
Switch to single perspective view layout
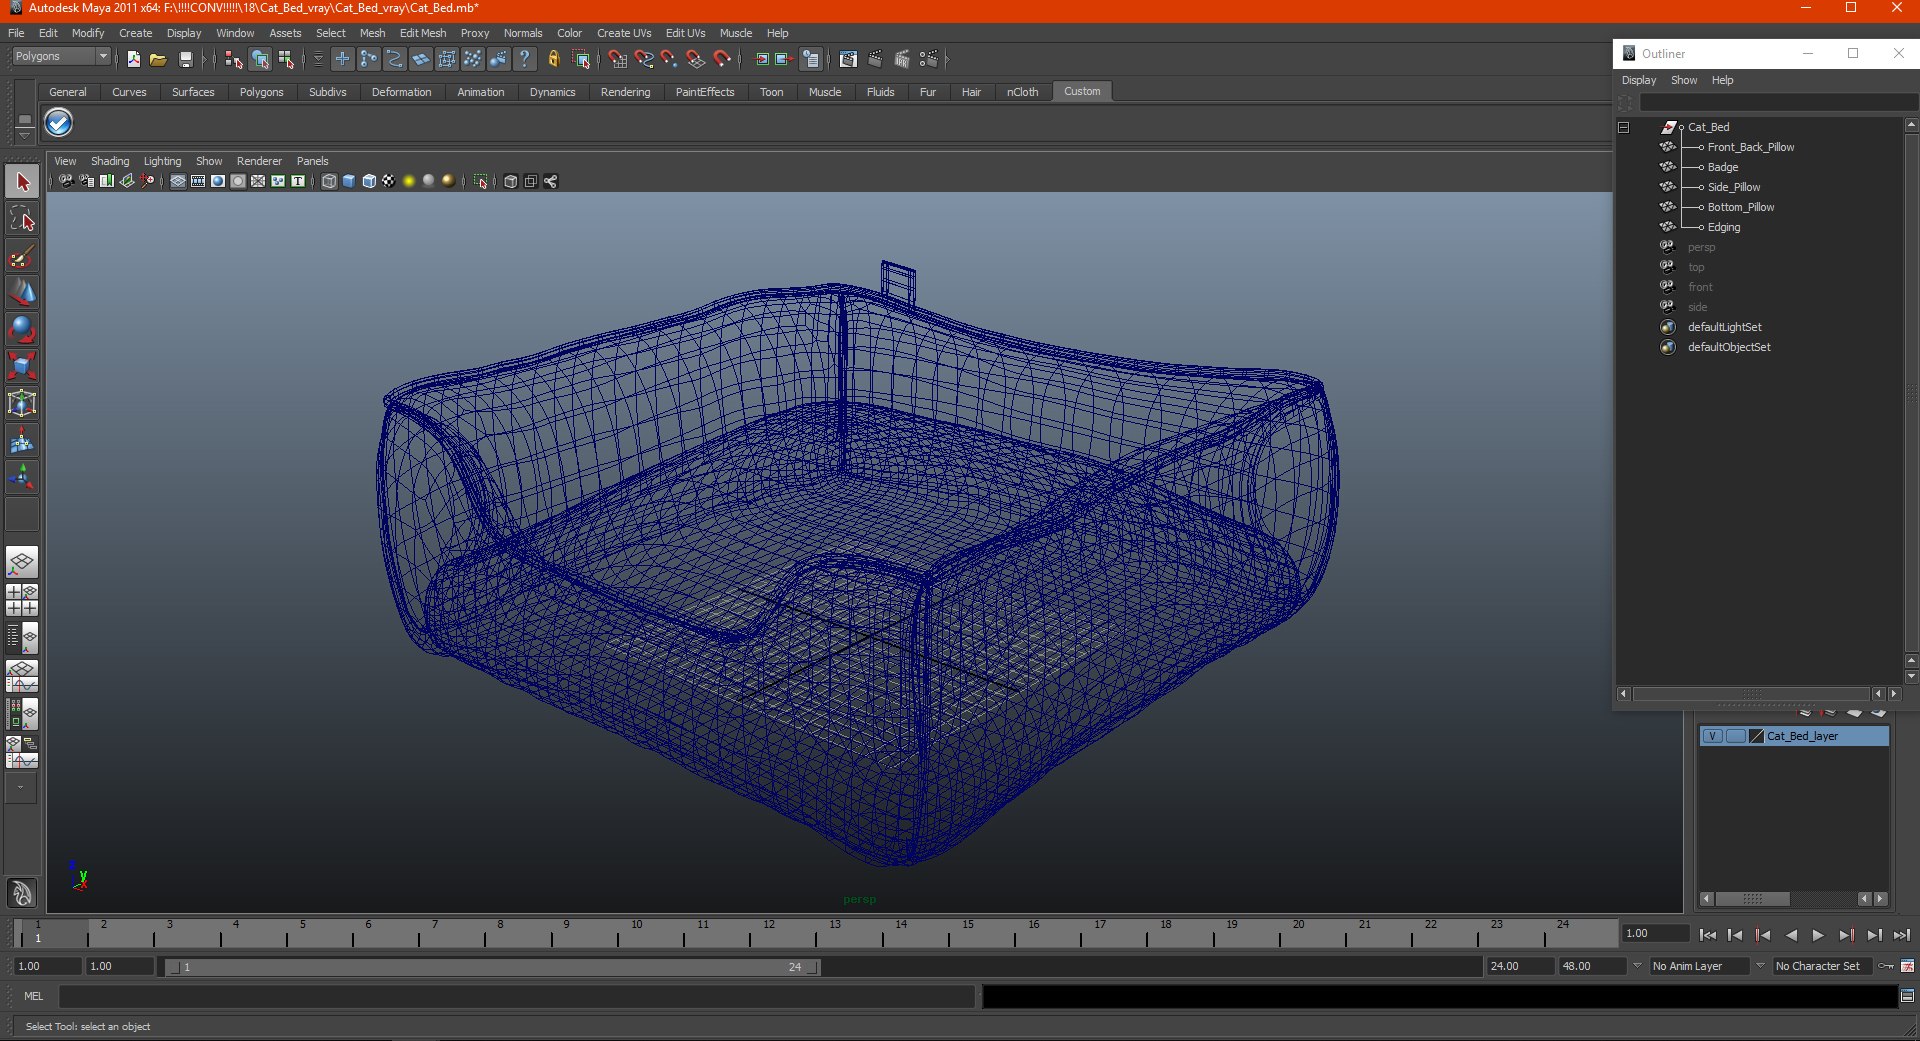coord(22,562)
